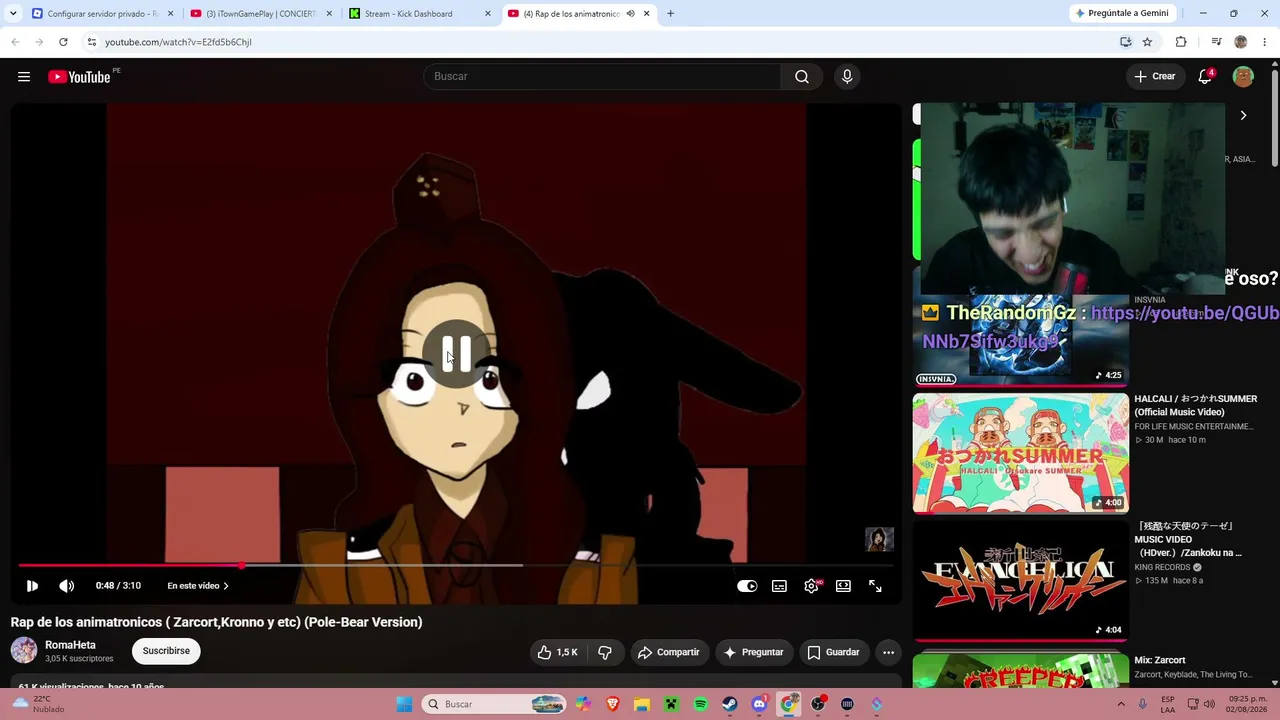
Task: Open Chrome tab search dropdown
Action: pos(13,14)
